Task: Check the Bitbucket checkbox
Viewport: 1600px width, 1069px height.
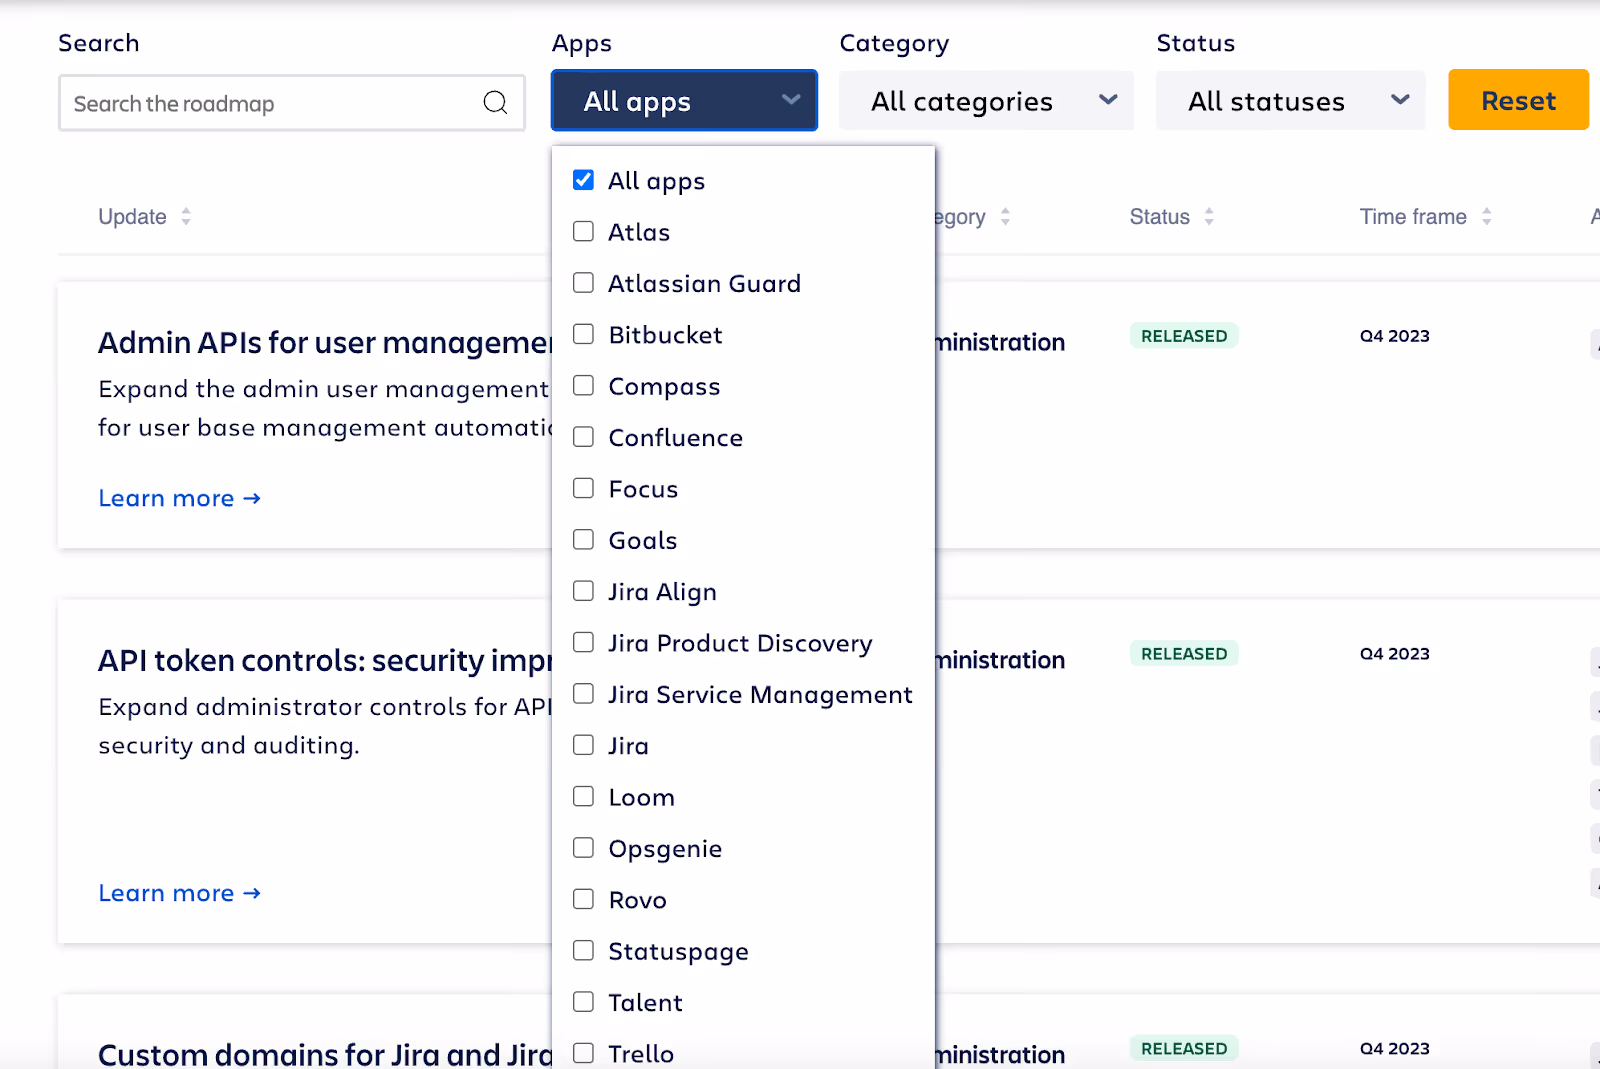Action: coord(583,334)
